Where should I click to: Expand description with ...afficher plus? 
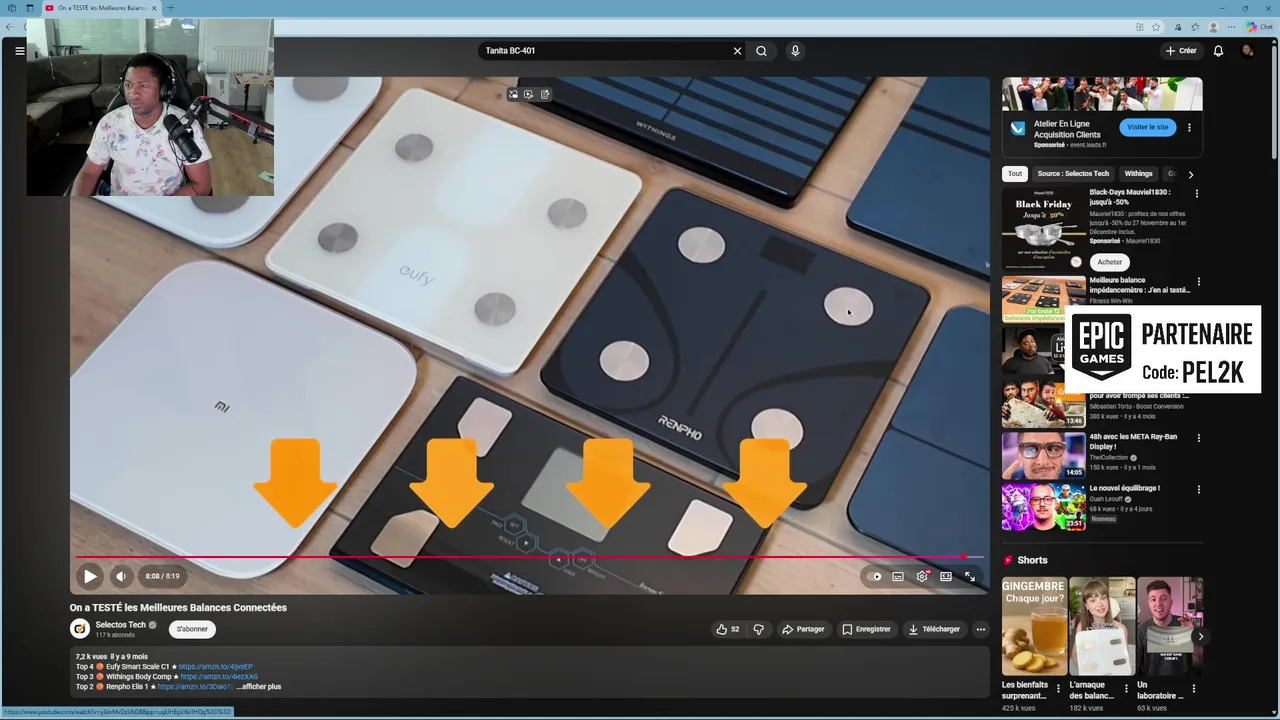pyautogui.click(x=259, y=686)
